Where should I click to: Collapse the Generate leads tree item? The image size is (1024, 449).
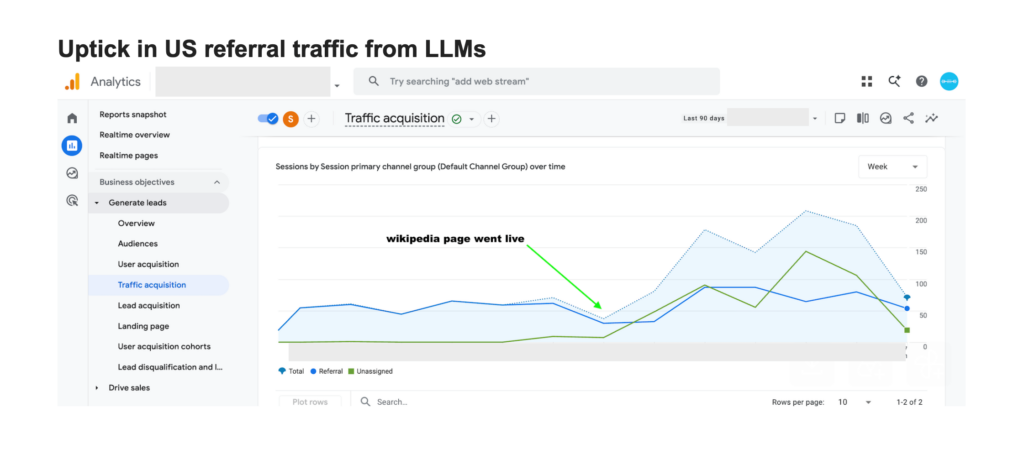coord(97,203)
